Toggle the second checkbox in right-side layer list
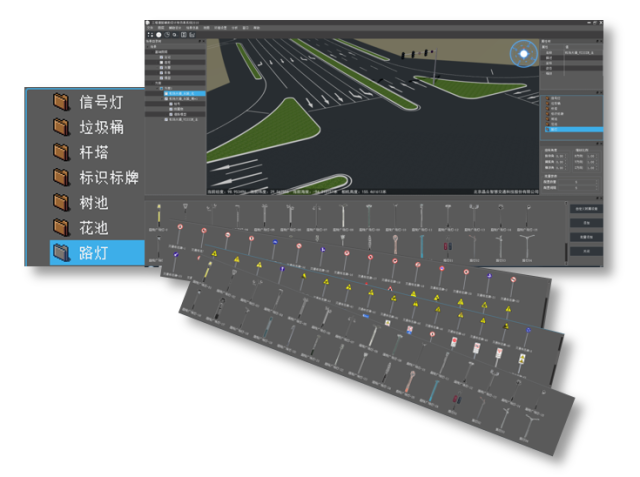The width and height of the screenshot is (640, 477). tap(546, 104)
